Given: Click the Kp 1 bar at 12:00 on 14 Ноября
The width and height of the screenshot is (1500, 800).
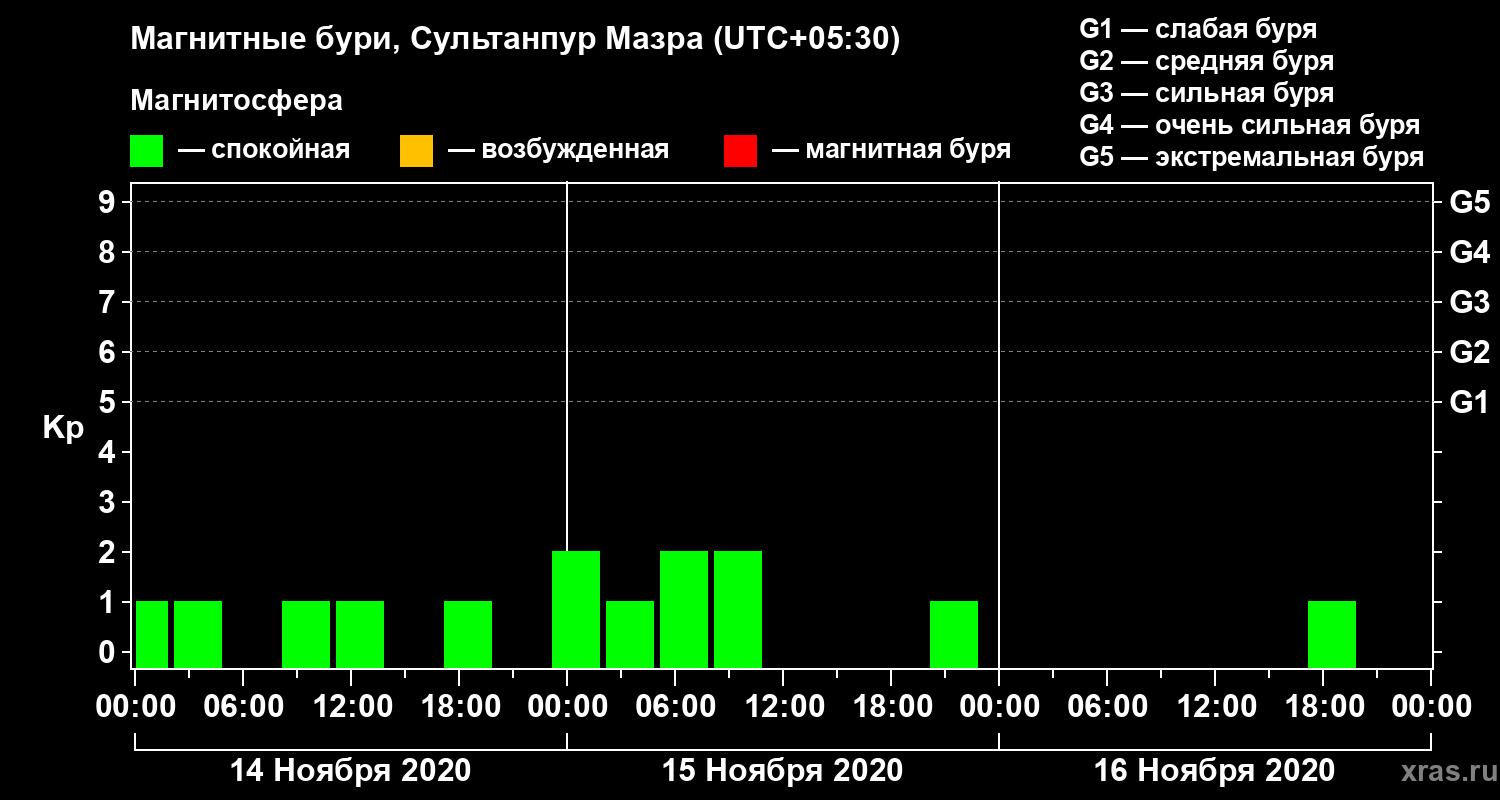Looking at the screenshot, I should 360,634.
